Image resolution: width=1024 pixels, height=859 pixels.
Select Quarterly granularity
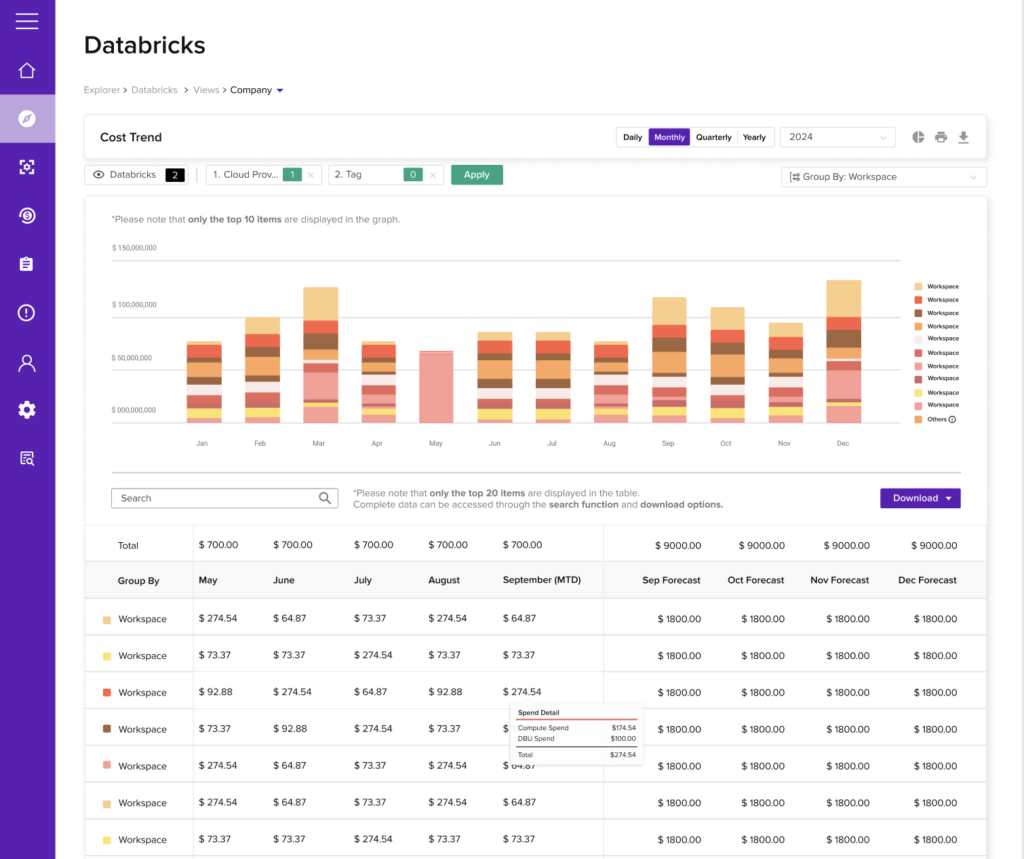point(714,137)
